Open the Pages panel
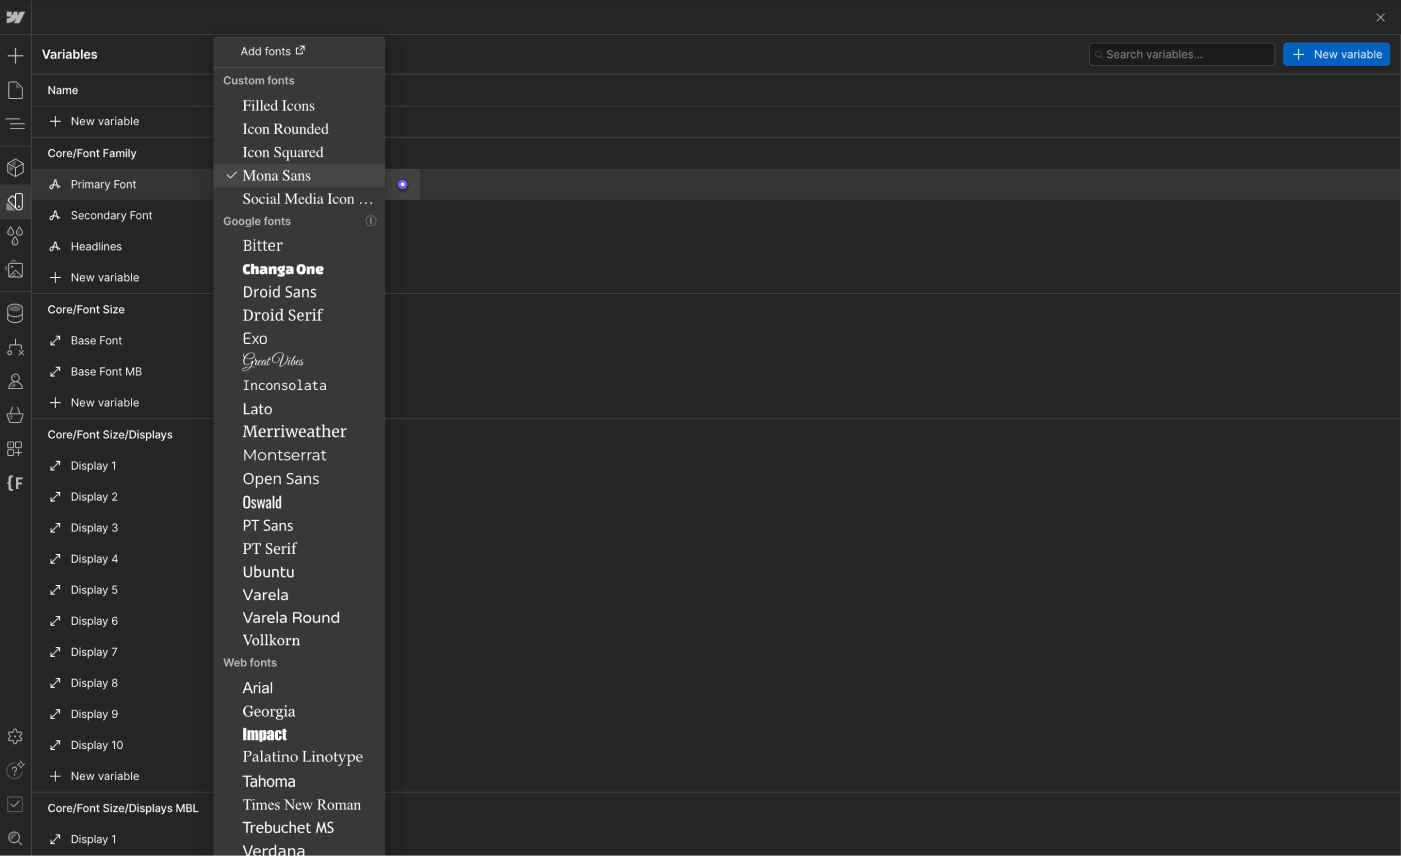The height and width of the screenshot is (856, 1401). click(x=15, y=89)
